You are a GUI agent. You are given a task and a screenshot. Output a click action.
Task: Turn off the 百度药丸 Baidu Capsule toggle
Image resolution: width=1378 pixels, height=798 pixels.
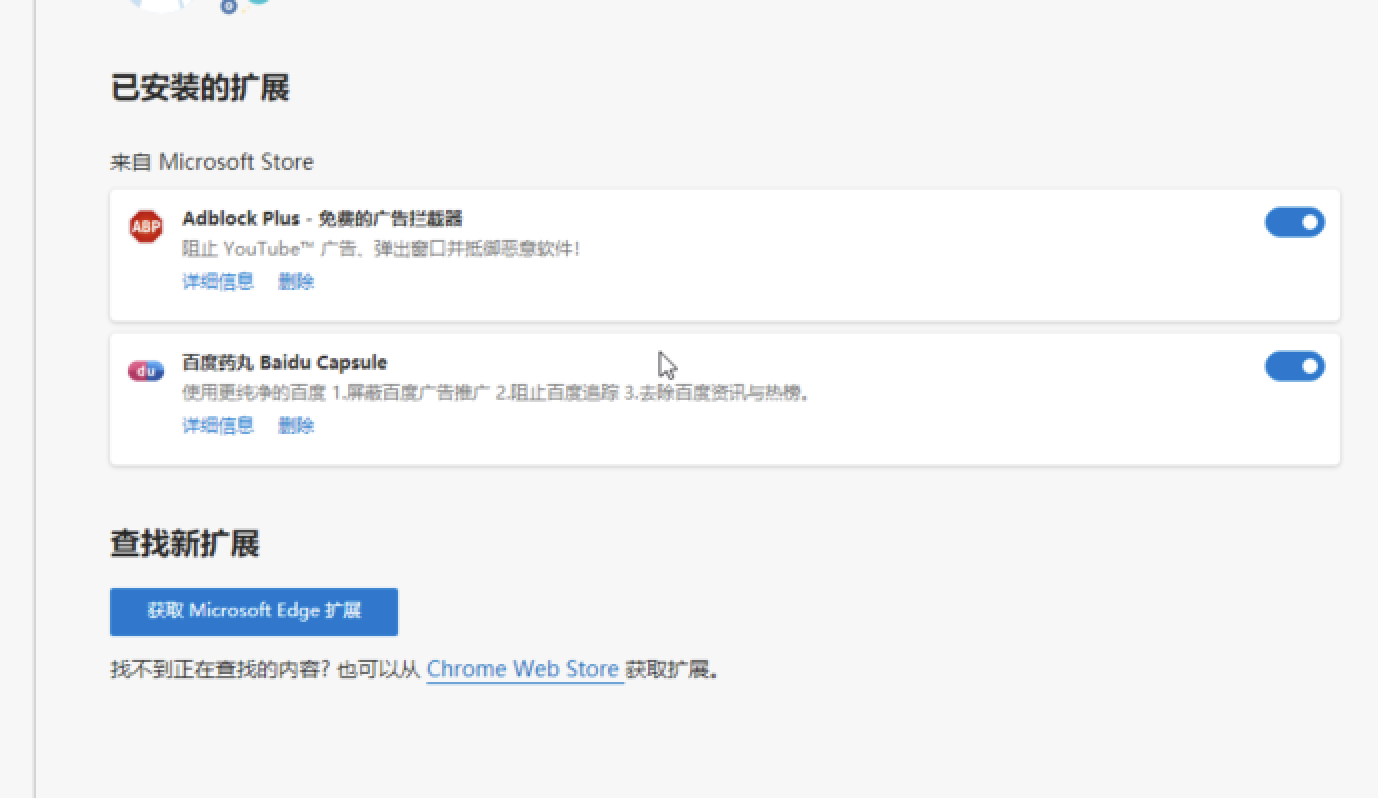[x=1294, y=366]
